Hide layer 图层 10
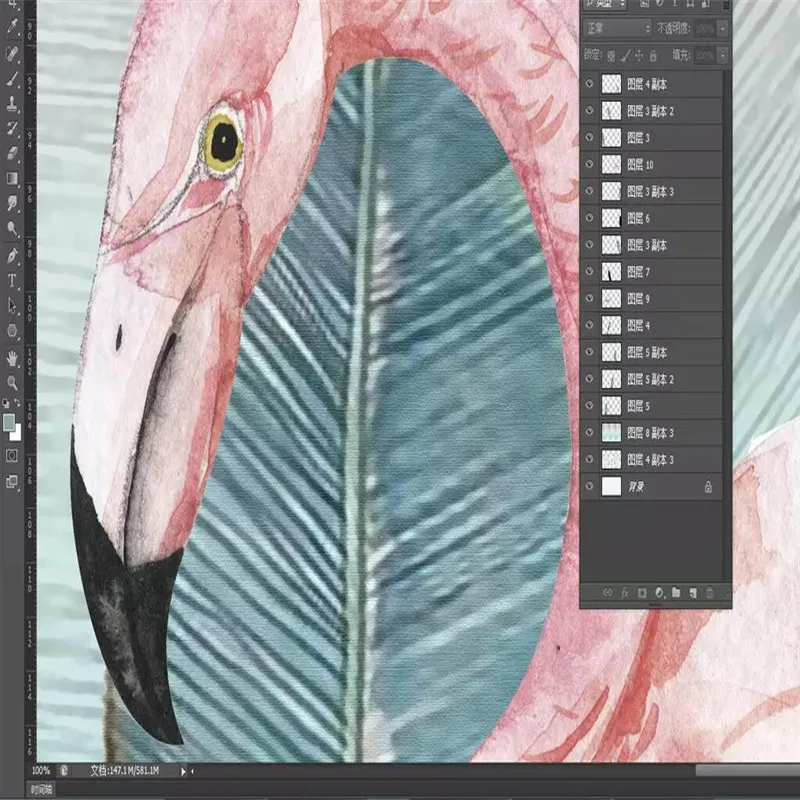800x800 pixels. (590, 164)
